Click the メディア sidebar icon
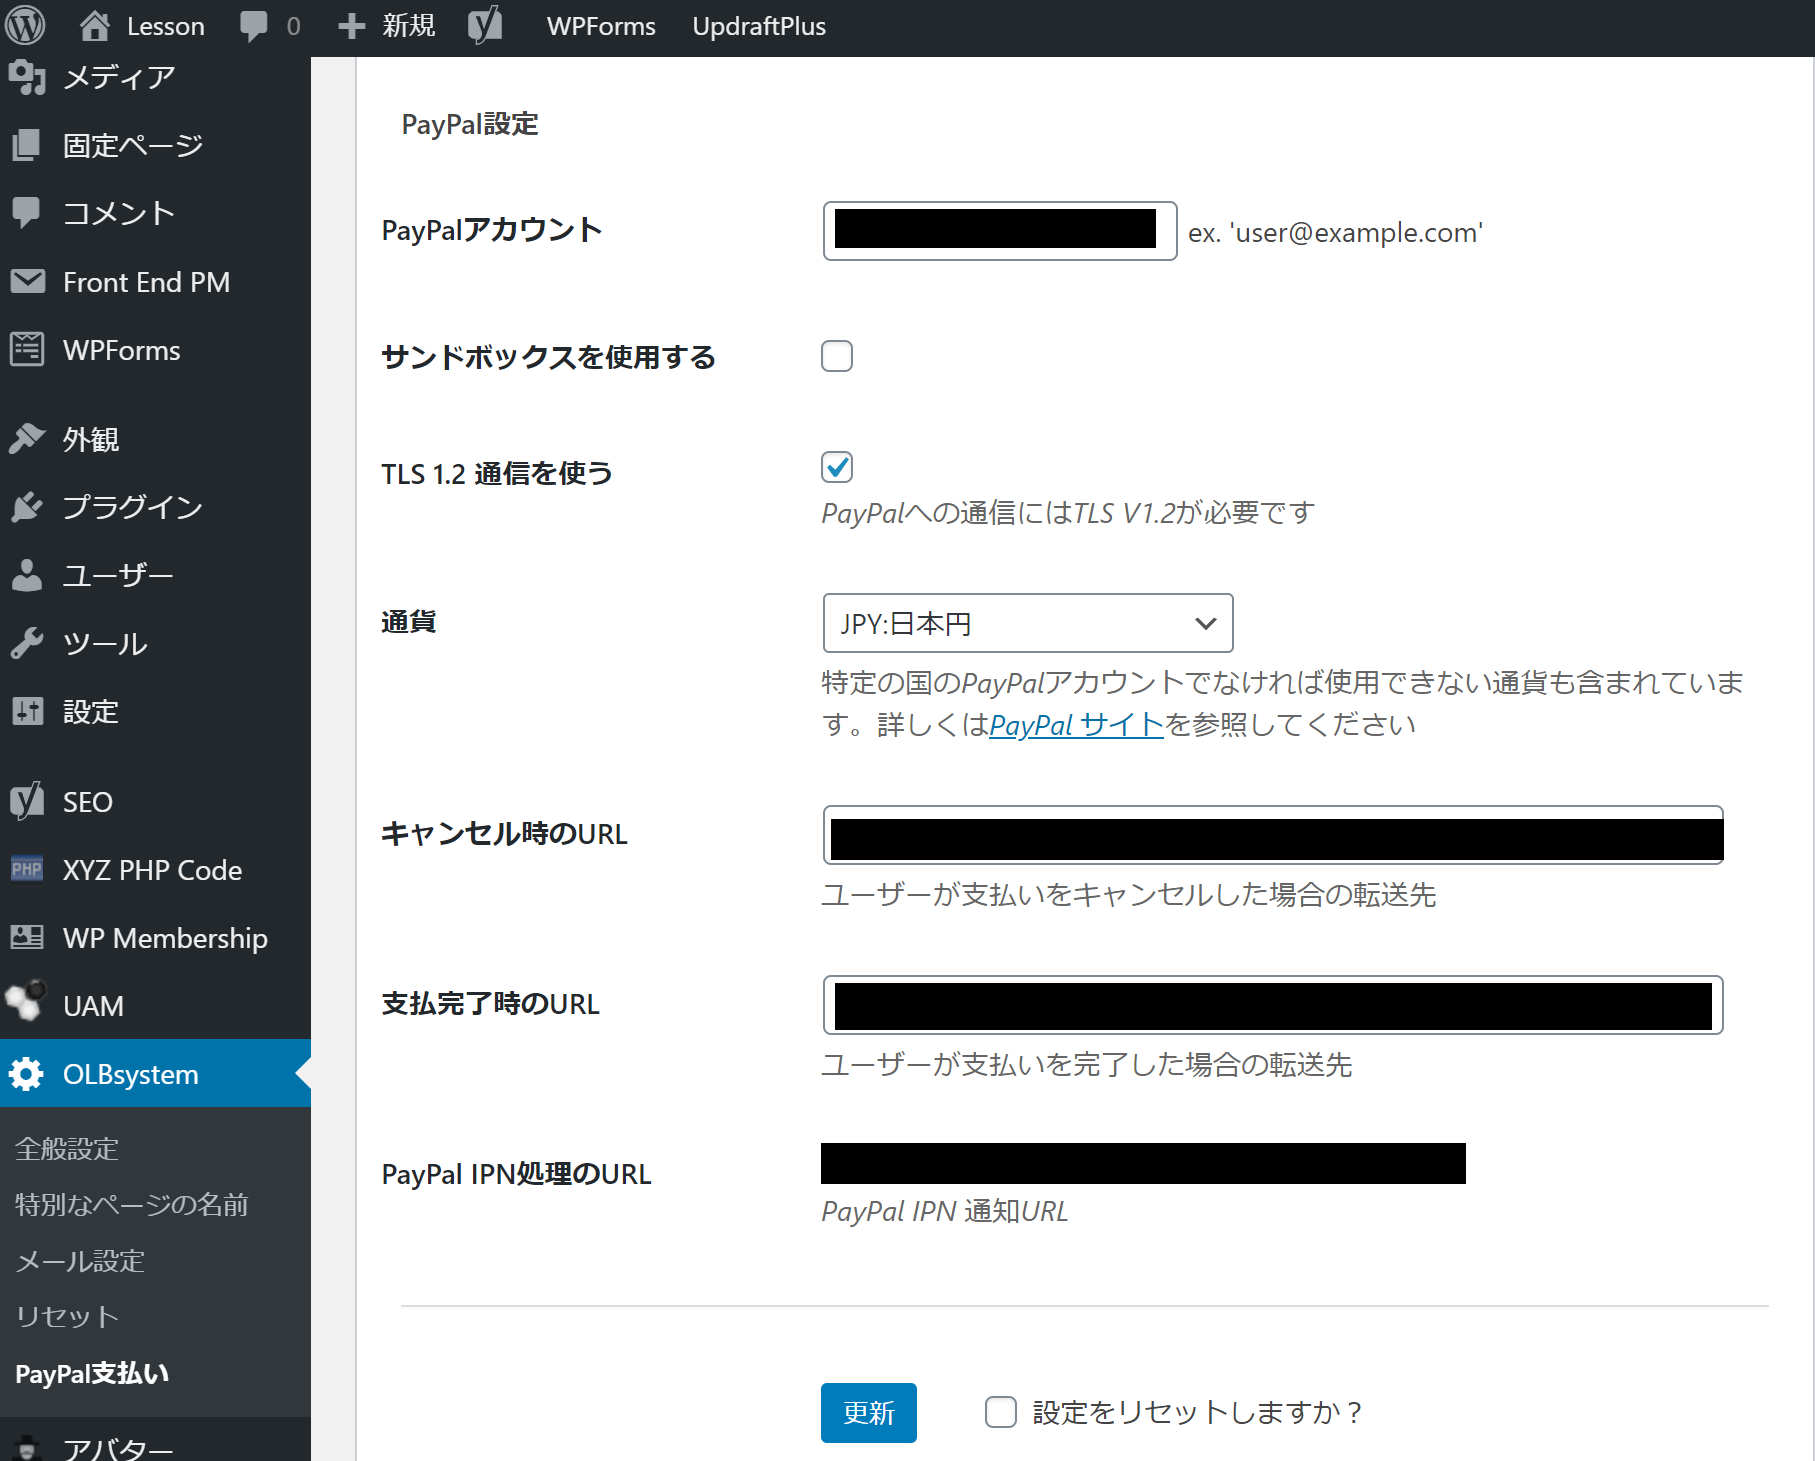The image size is (1815, 1461). coord(27,77)
